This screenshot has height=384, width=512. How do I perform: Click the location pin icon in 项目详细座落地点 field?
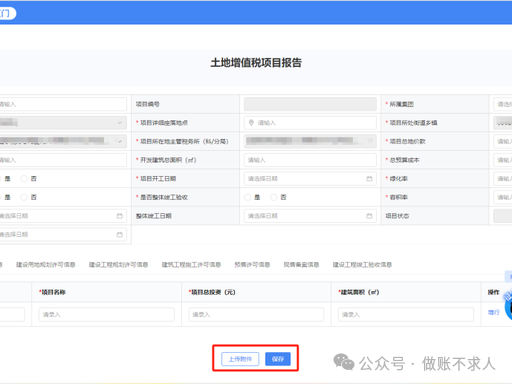click(251, 123)
